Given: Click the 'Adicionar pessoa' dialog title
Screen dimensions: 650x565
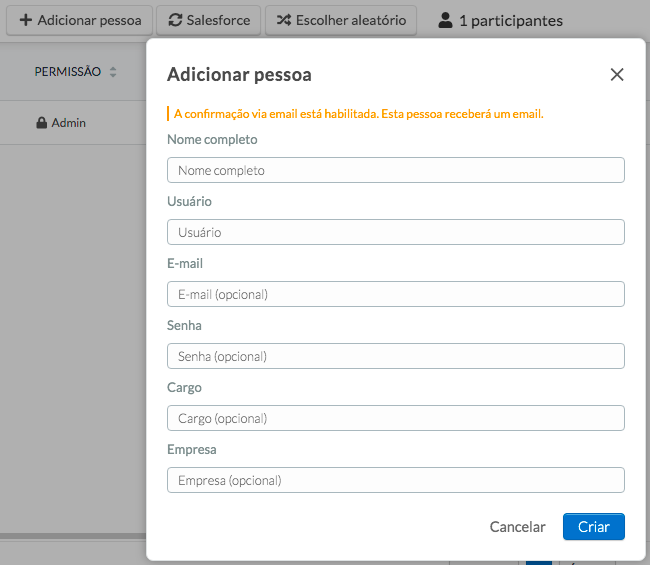Looking at the screenshot, I should tap(239, 75).
